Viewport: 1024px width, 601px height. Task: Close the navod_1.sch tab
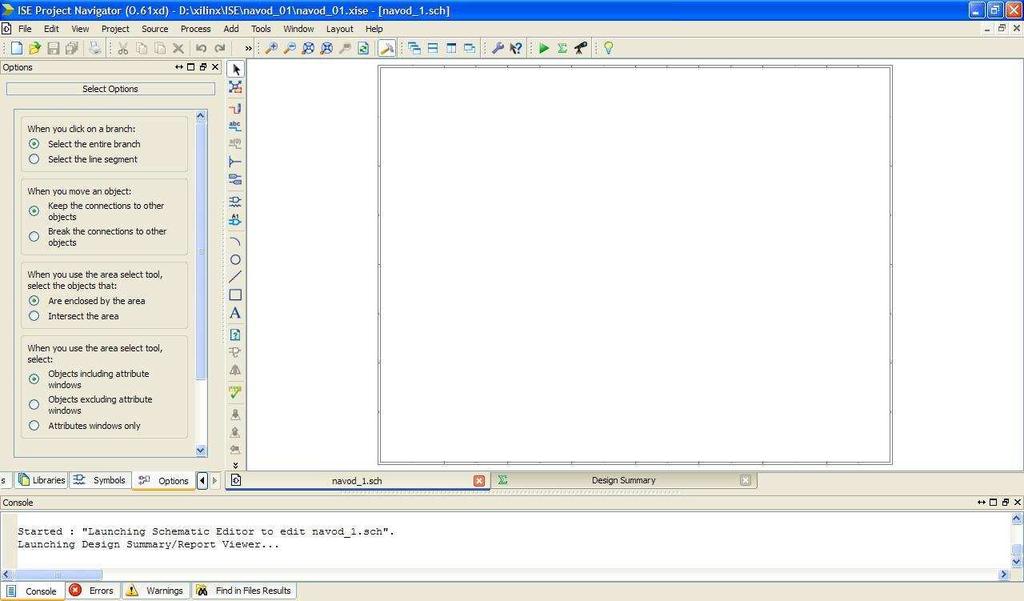coord(479,481)
